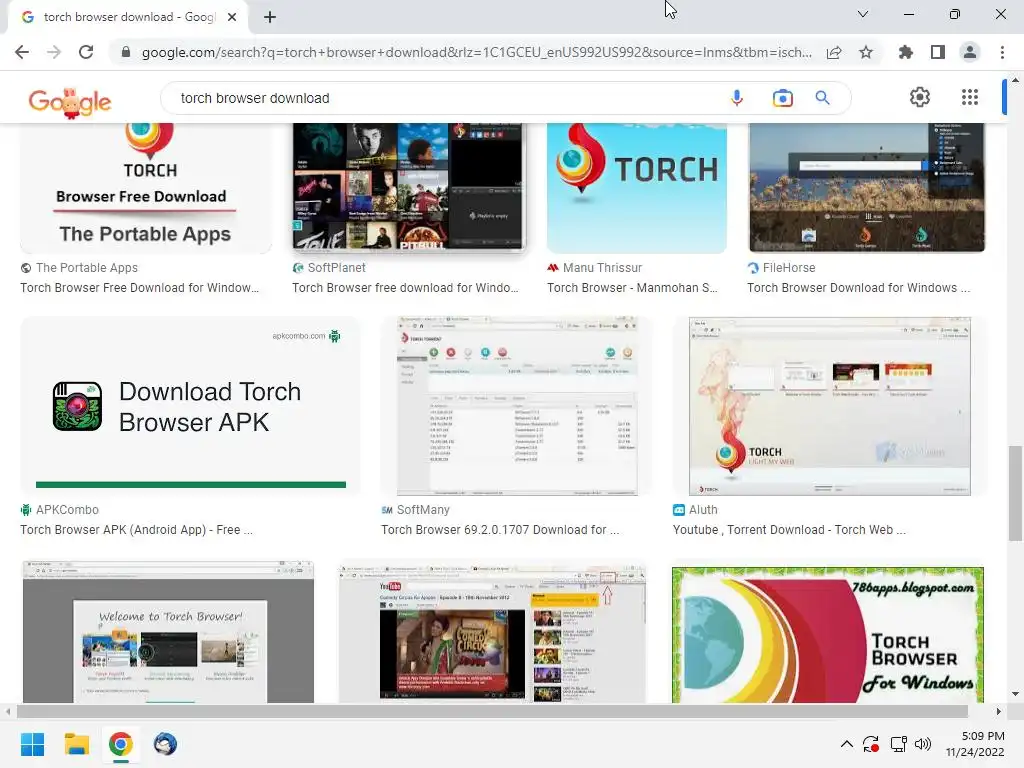Viewport: 1024px width, 768px height.
Task: Search by image with the camera icon
Action: [x=782, y=98]
